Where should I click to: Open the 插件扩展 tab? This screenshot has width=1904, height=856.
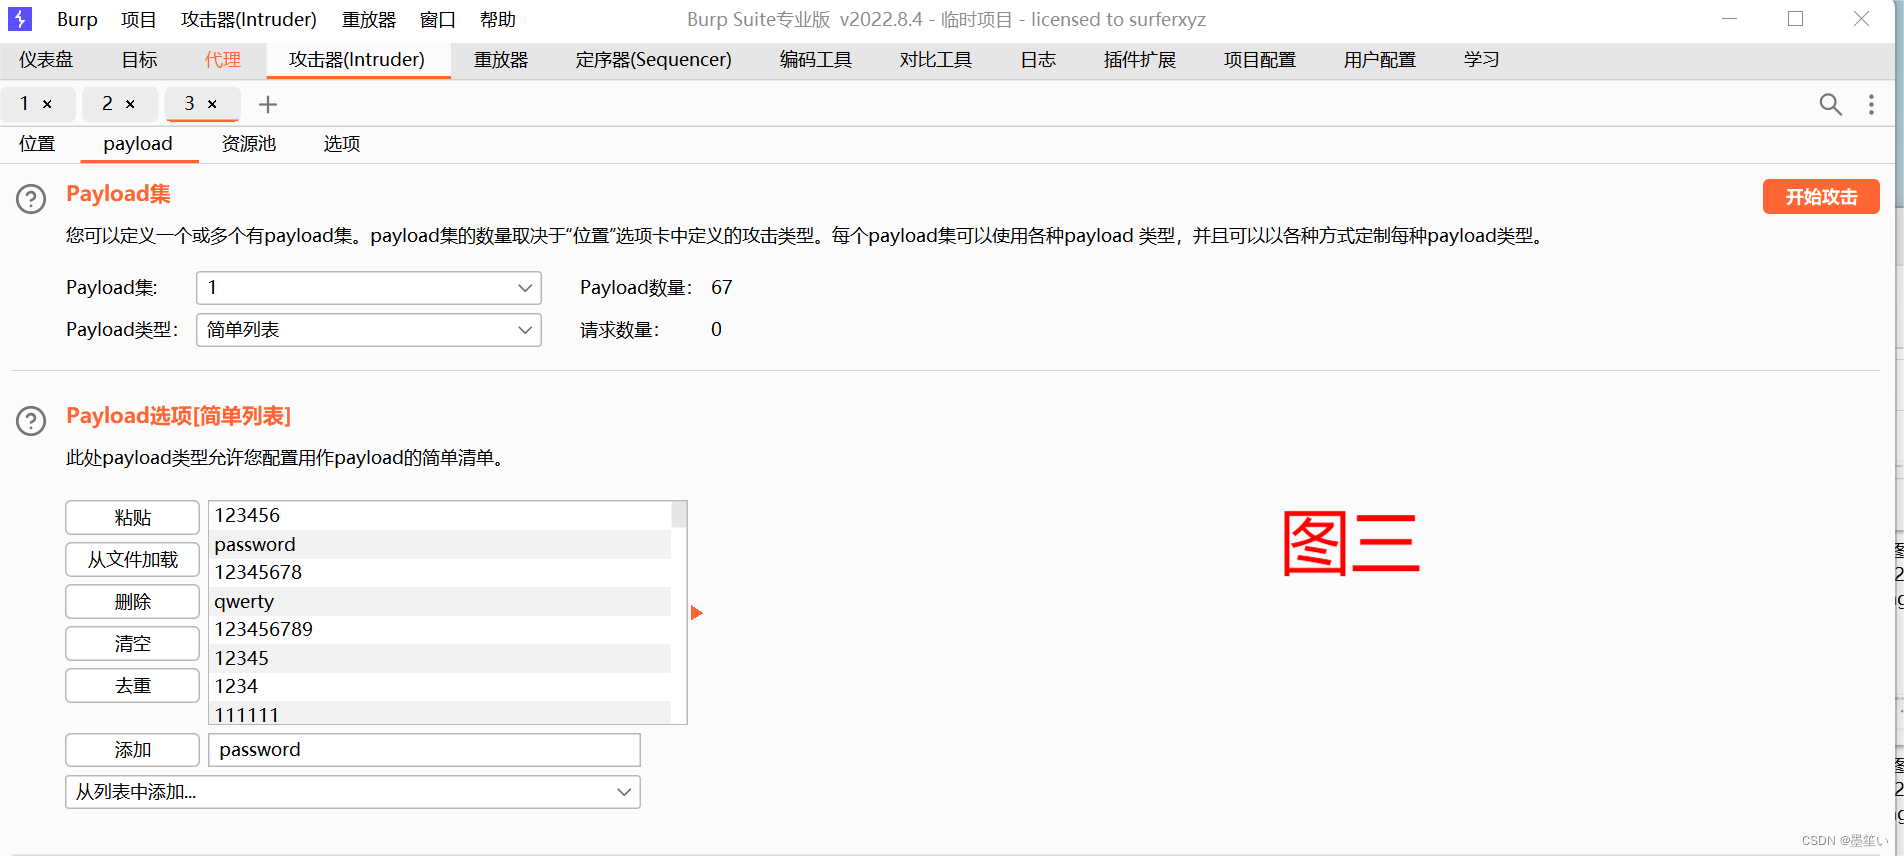pyautogui.click(x=1140, y=60)
